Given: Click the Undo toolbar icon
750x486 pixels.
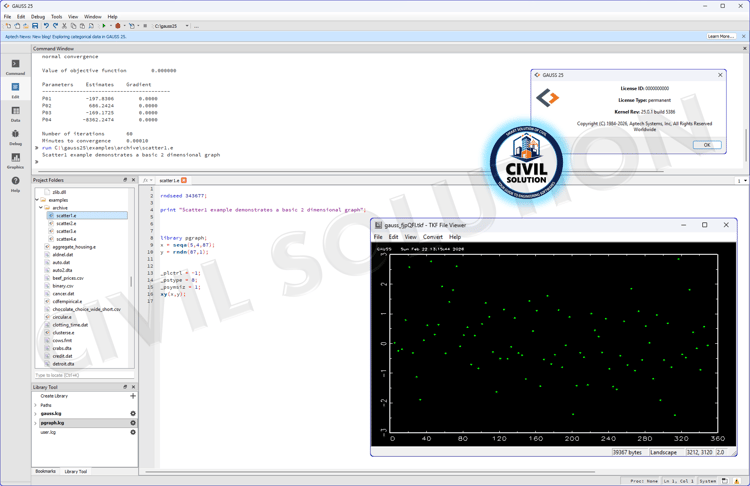Looking at the screenshot, I should click(46, 26).
